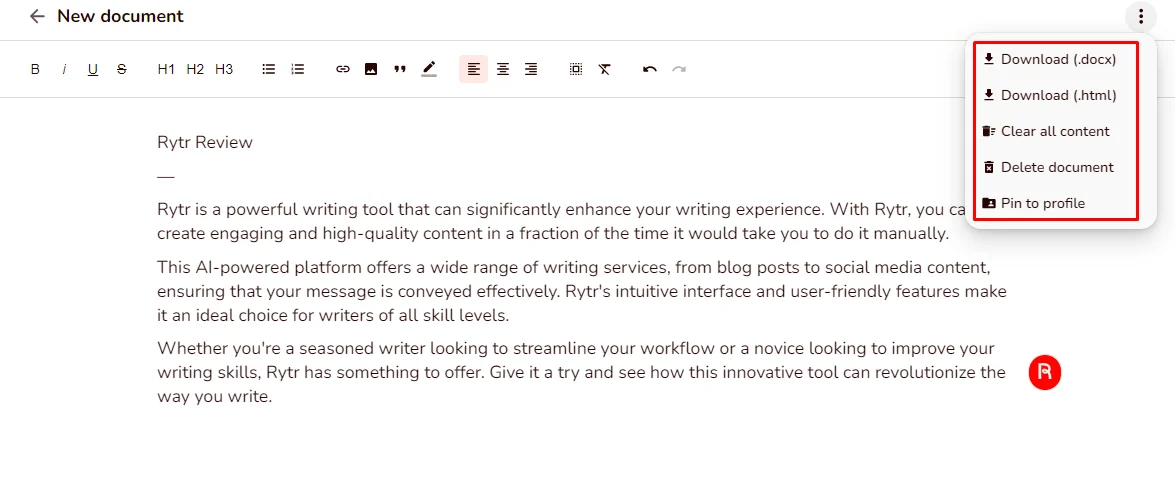The image size is (1175, 491).
Task: Center align the text
Action: 503,69
